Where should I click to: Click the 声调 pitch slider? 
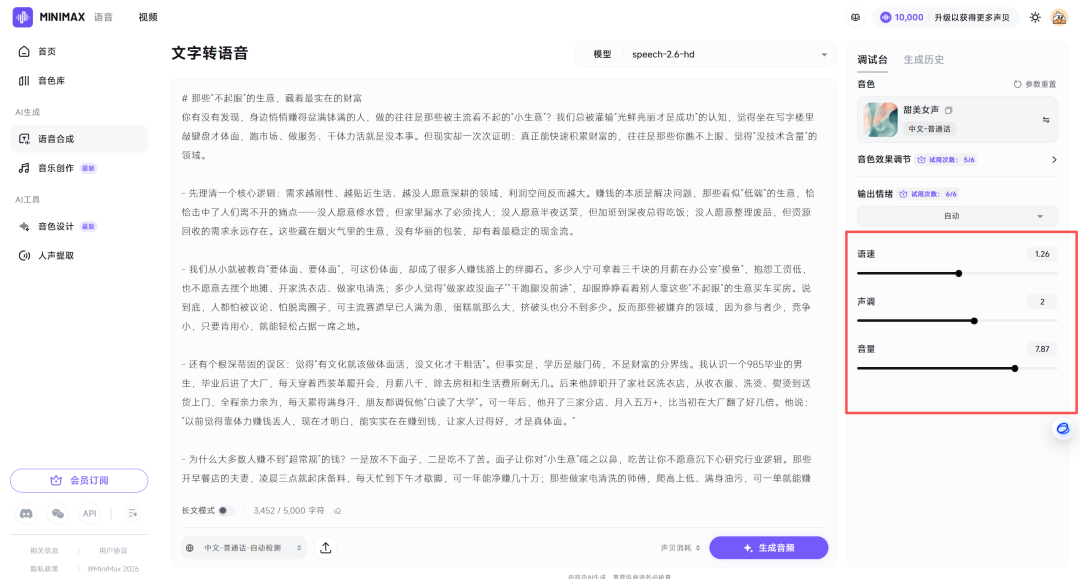(957, 321)
